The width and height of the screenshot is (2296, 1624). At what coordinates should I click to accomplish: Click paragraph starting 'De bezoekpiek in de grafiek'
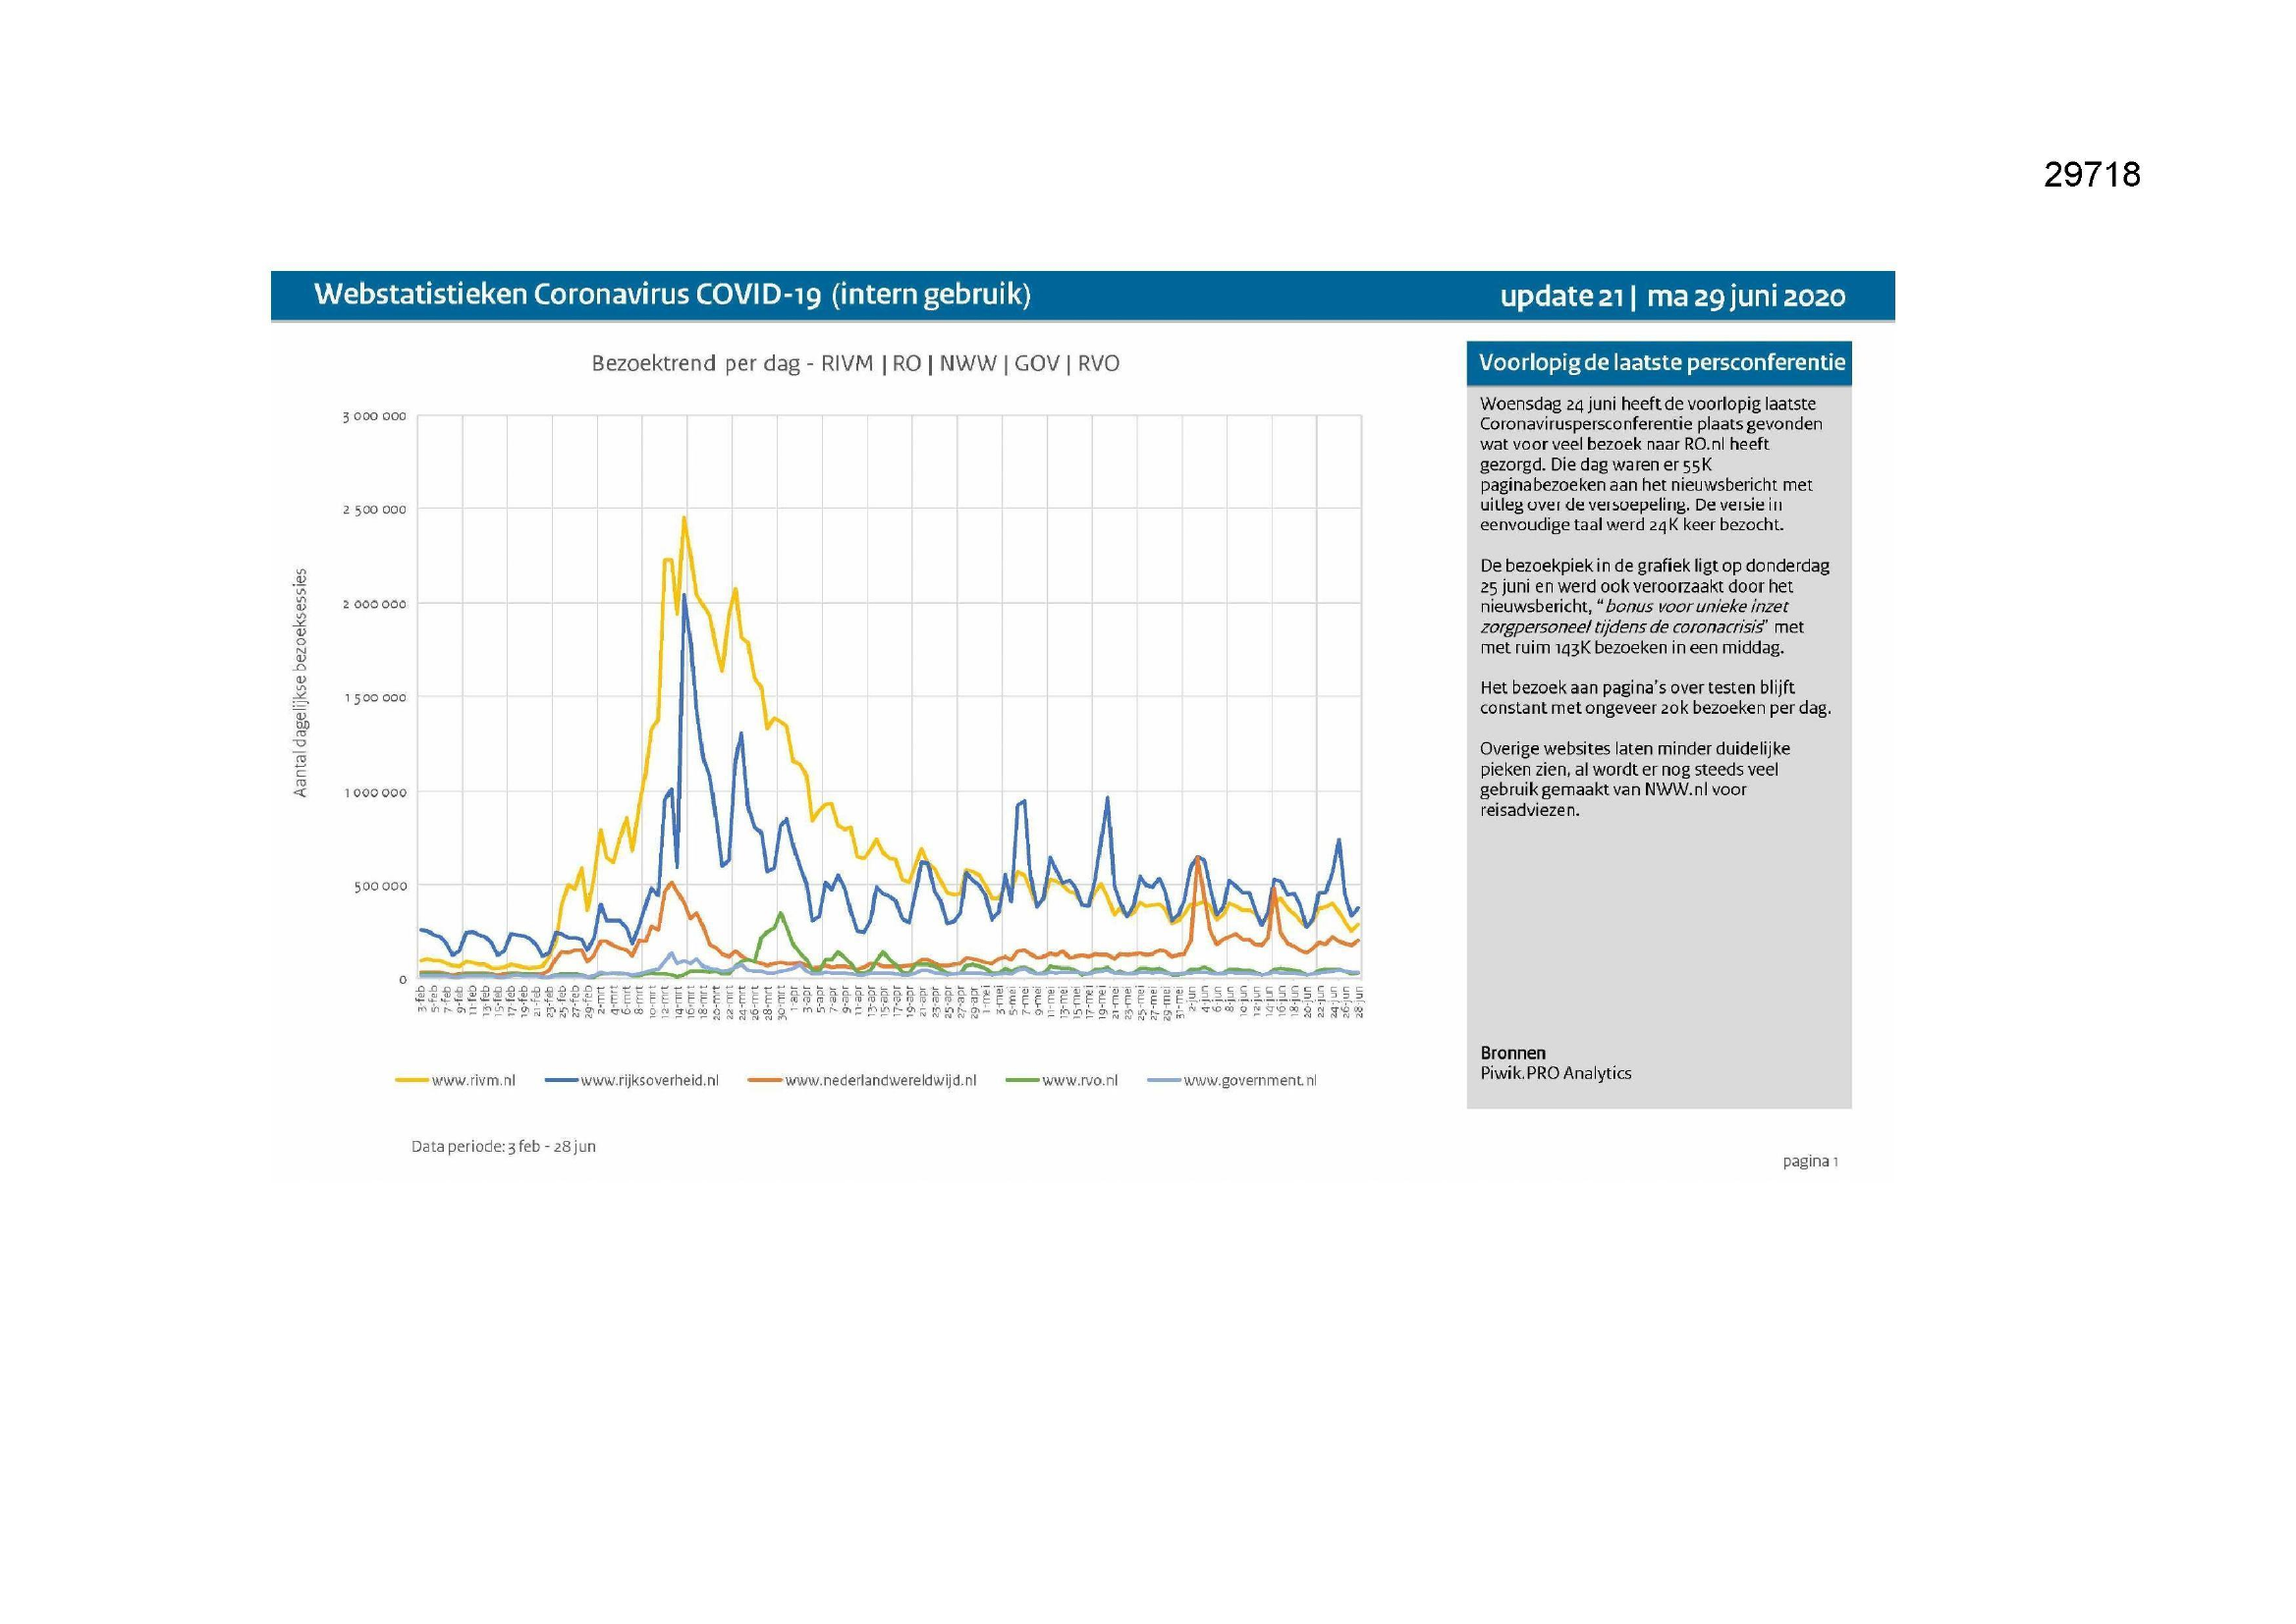pyautogui.click(x=1655, y=606)
